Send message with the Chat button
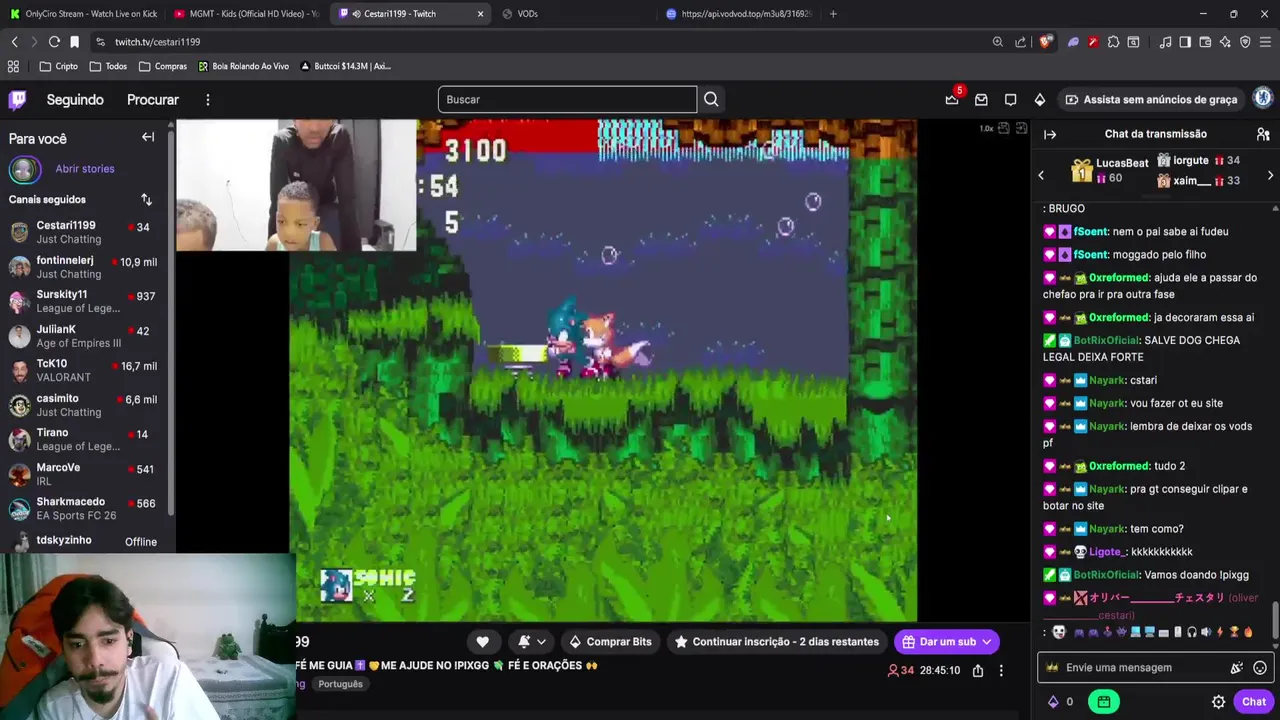The width and height of the screenshot is (1280, 720). [1254, 702]
